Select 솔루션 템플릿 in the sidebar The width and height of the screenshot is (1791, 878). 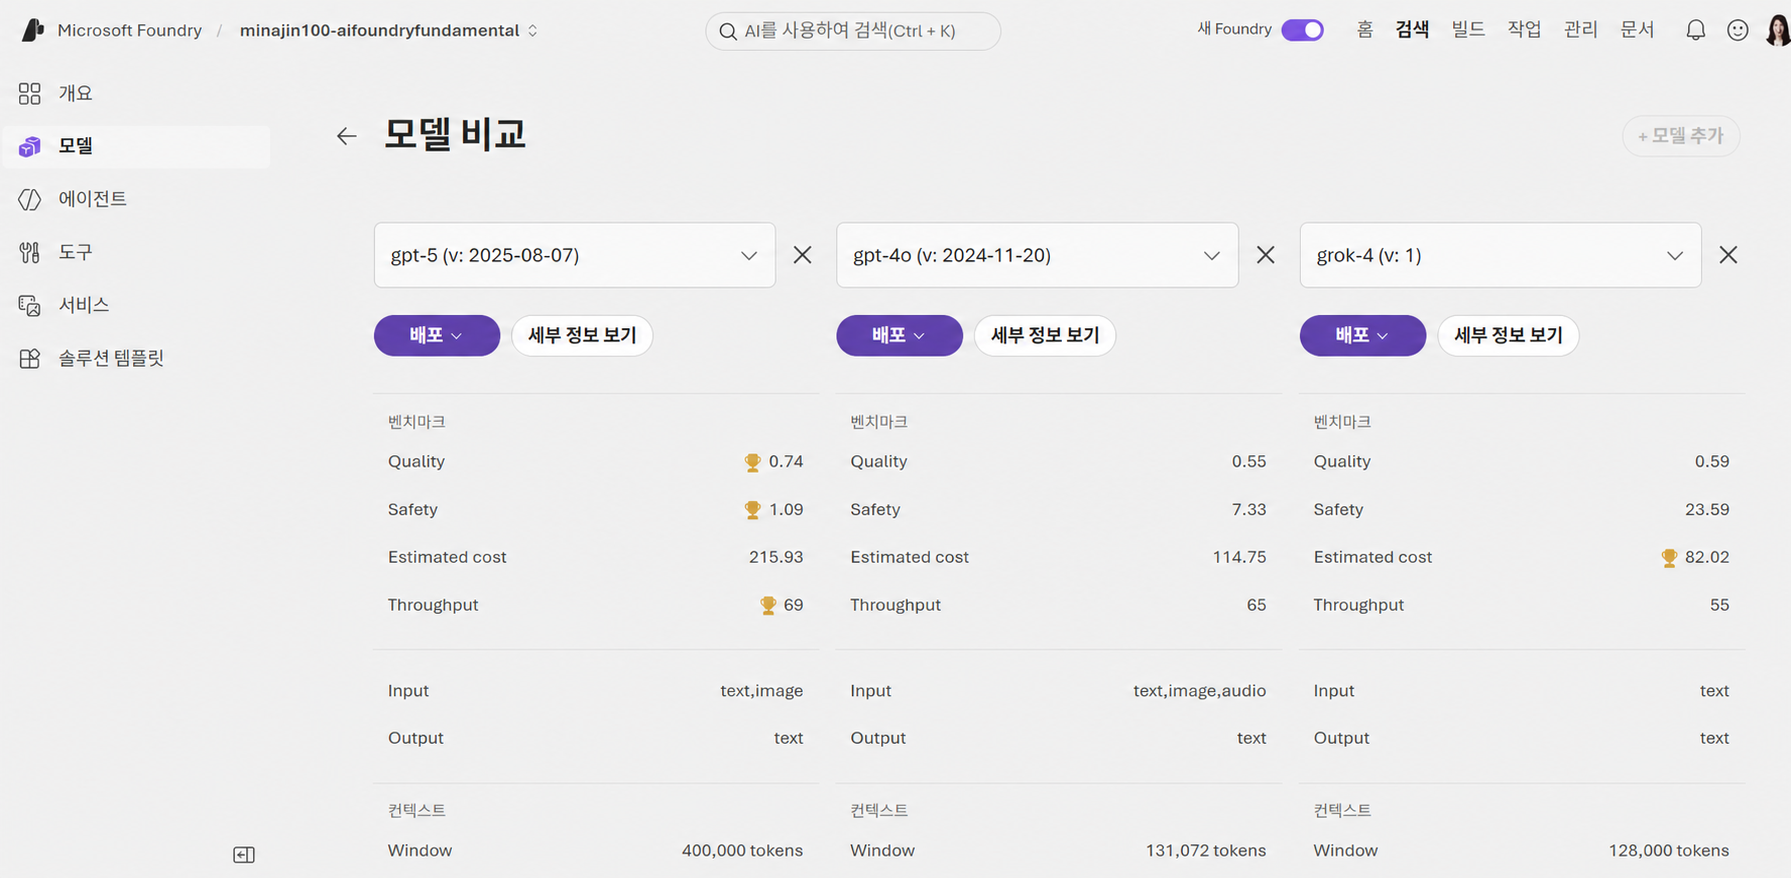click(136, 358)
